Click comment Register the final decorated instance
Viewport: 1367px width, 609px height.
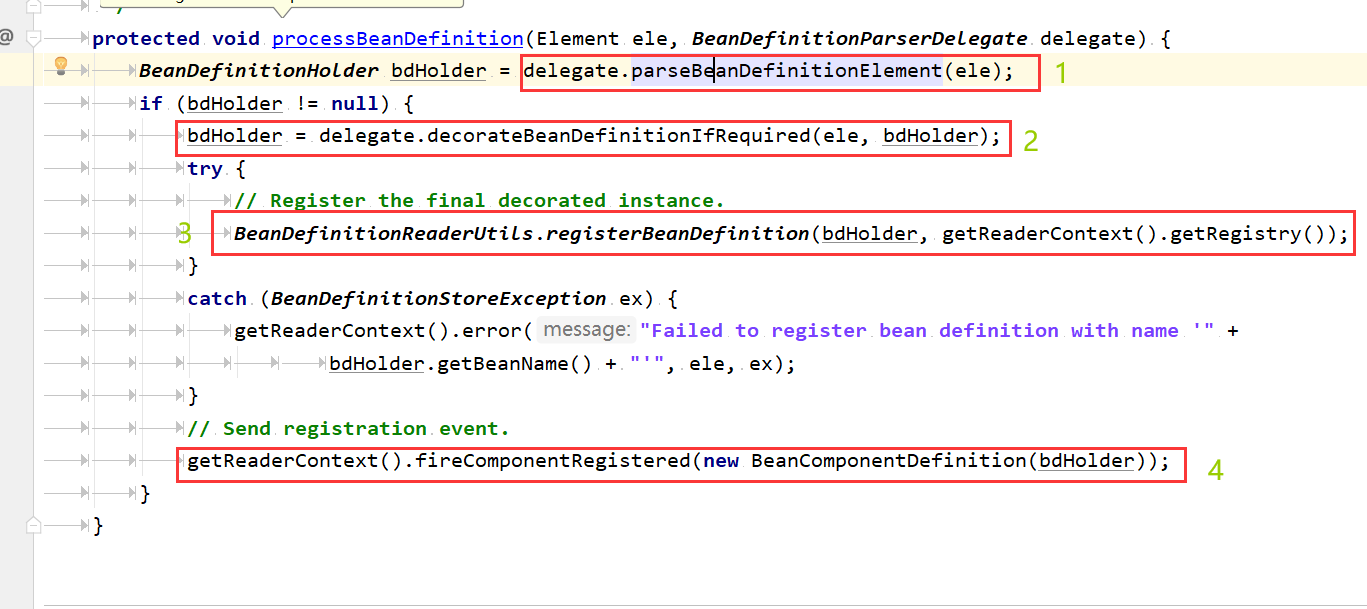coord(480,201)
